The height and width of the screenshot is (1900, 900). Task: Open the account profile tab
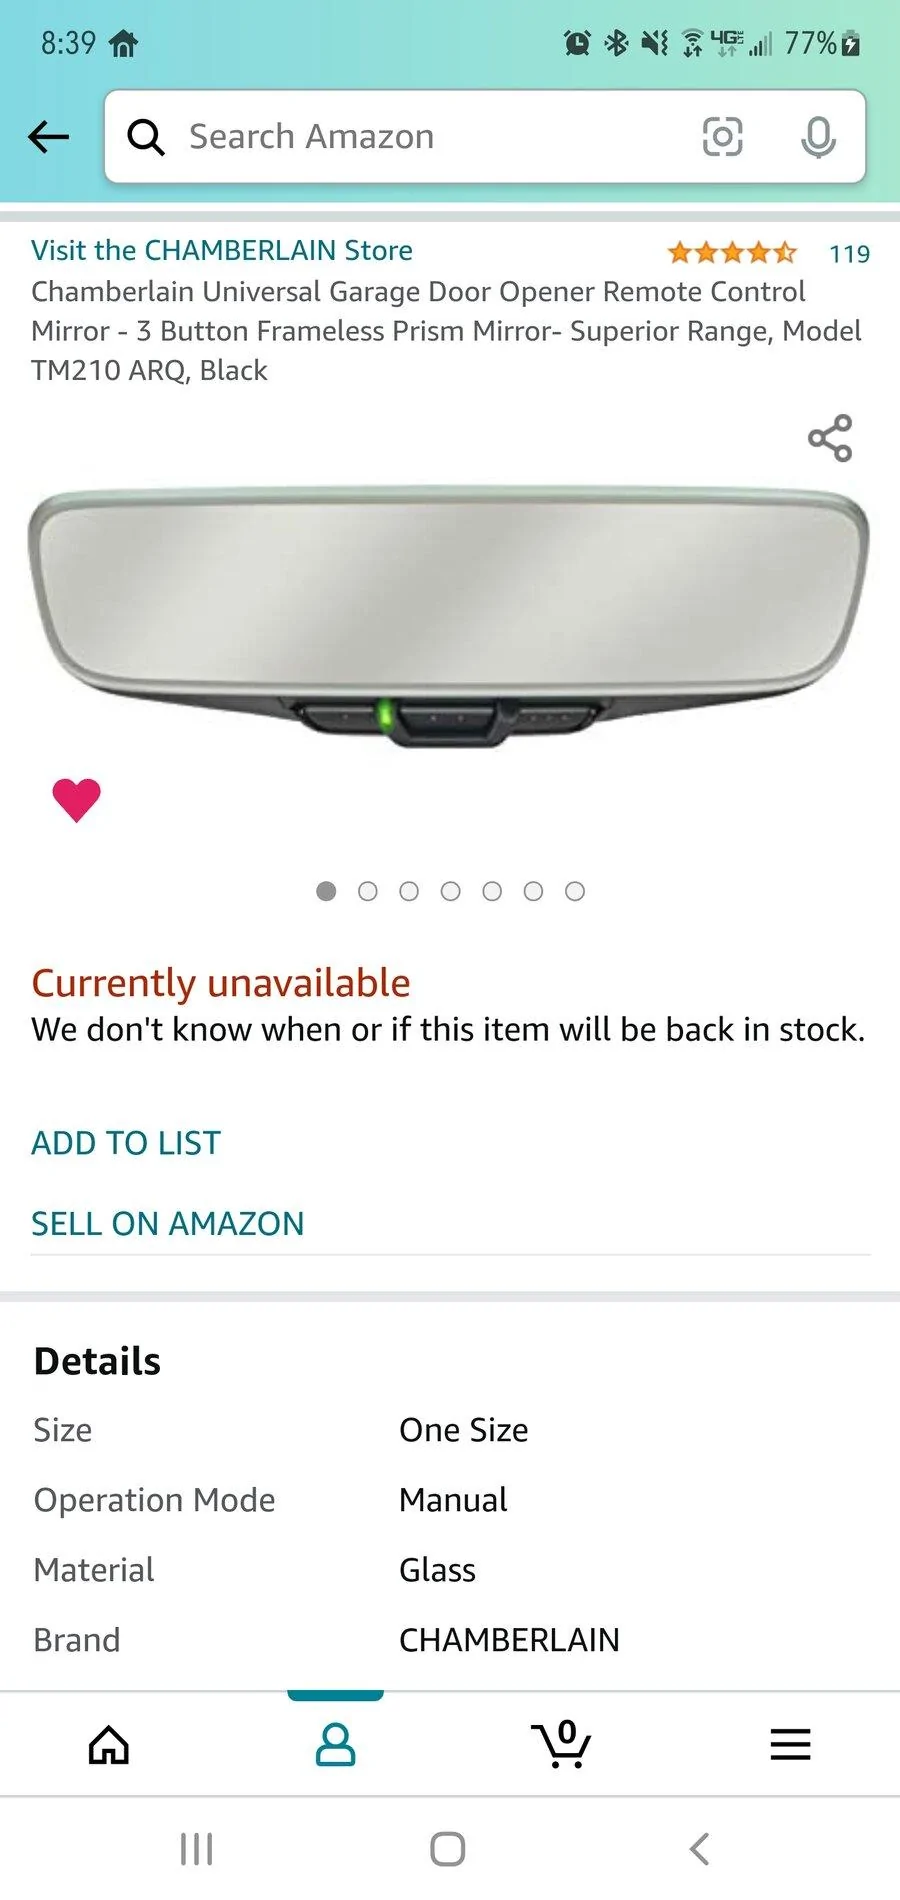click(335, 1745)
